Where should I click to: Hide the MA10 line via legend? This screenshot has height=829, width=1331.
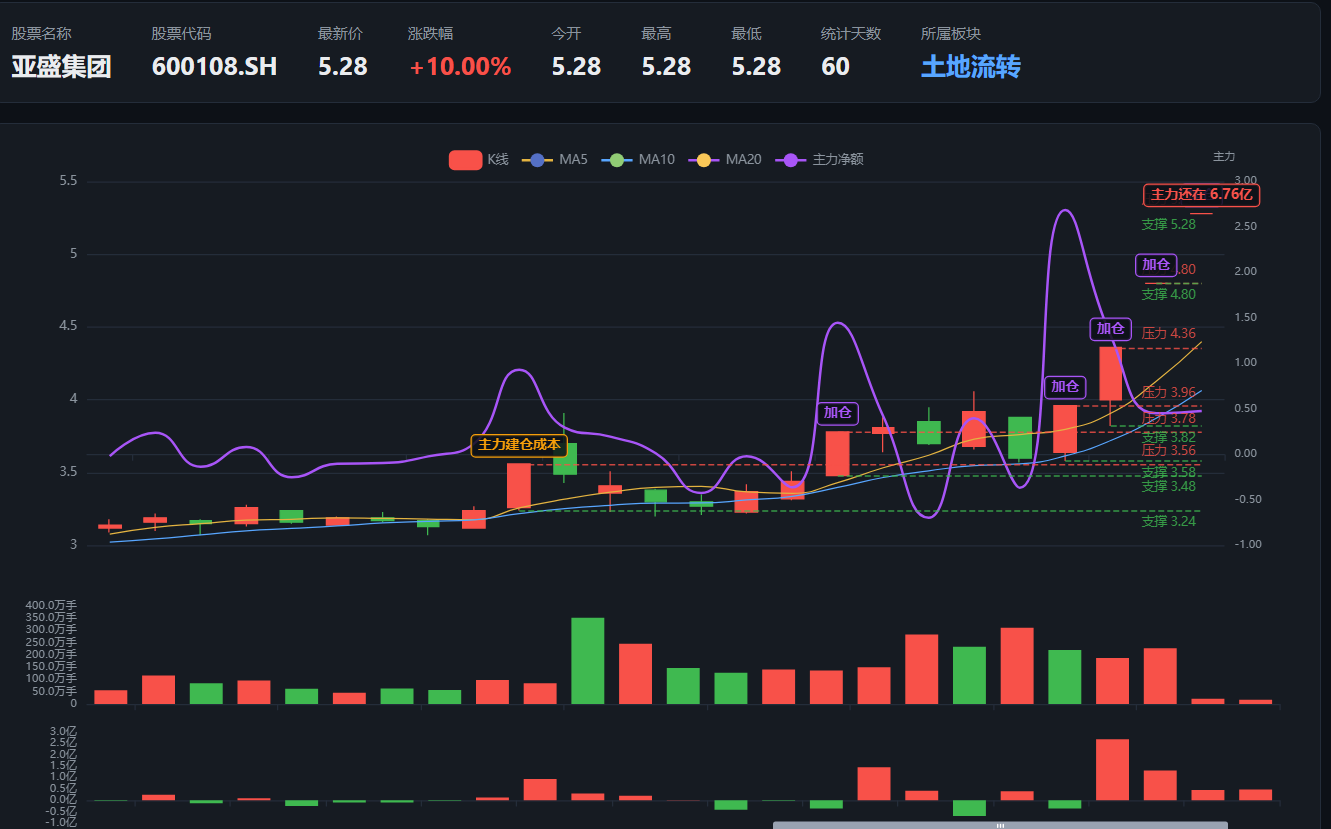tap(638, 159)
